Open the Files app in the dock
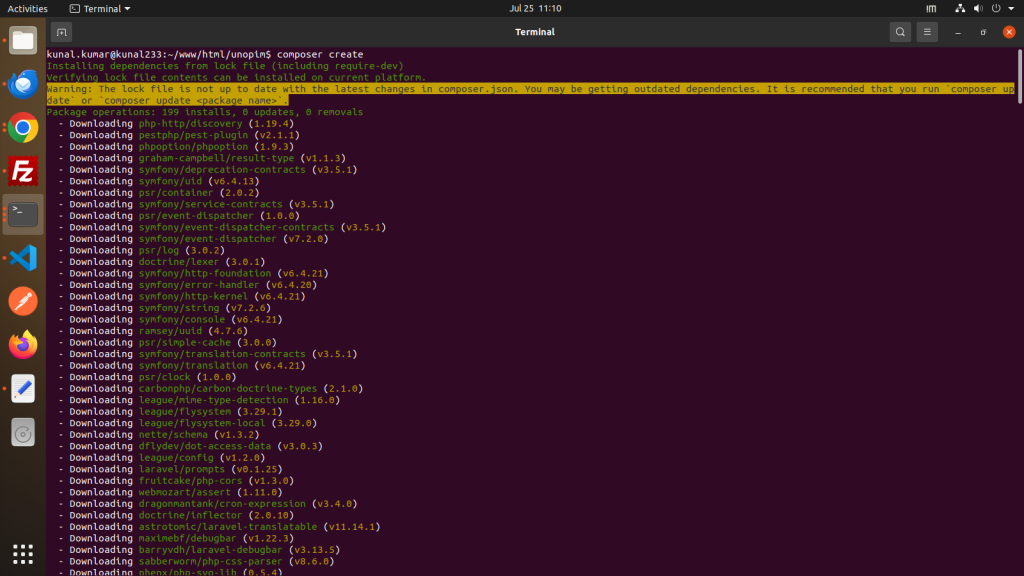The height and width of the screenshot is (576, 1024). tap(23, 40)
